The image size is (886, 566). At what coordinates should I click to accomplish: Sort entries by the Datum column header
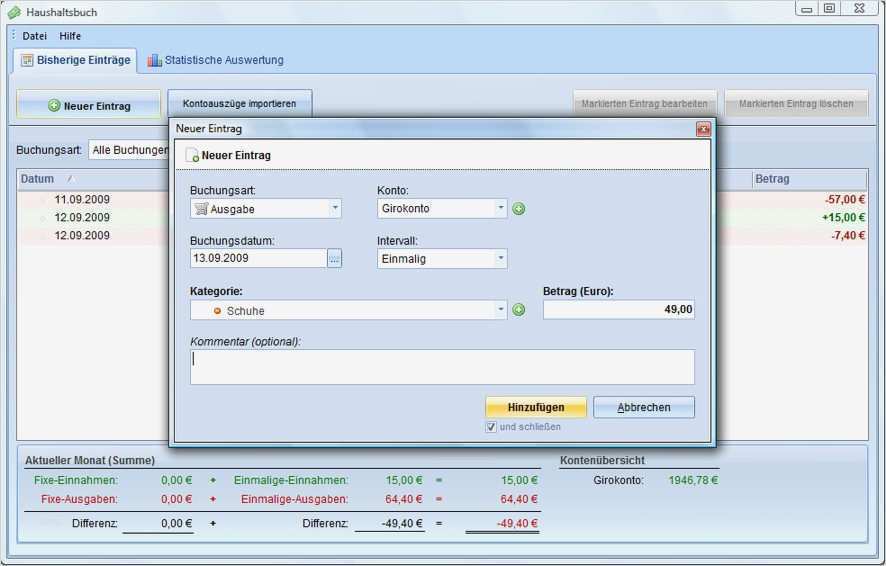point(38,179)
